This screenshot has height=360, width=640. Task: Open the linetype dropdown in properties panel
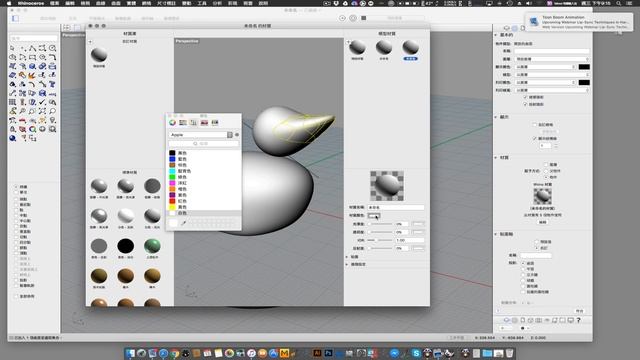(552, 75)
